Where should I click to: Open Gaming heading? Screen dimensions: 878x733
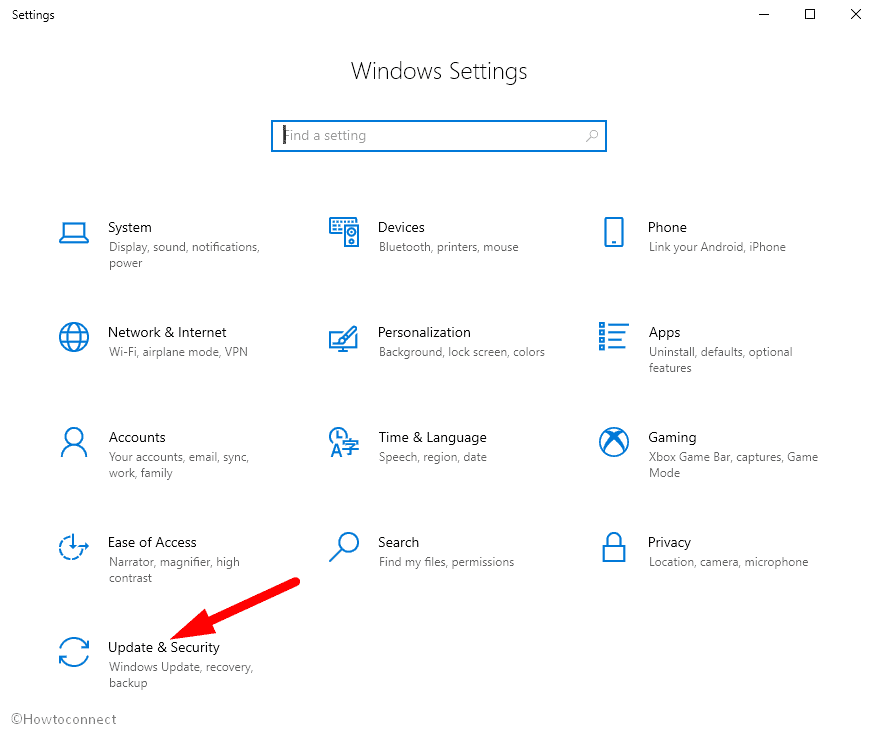point(672,438)
